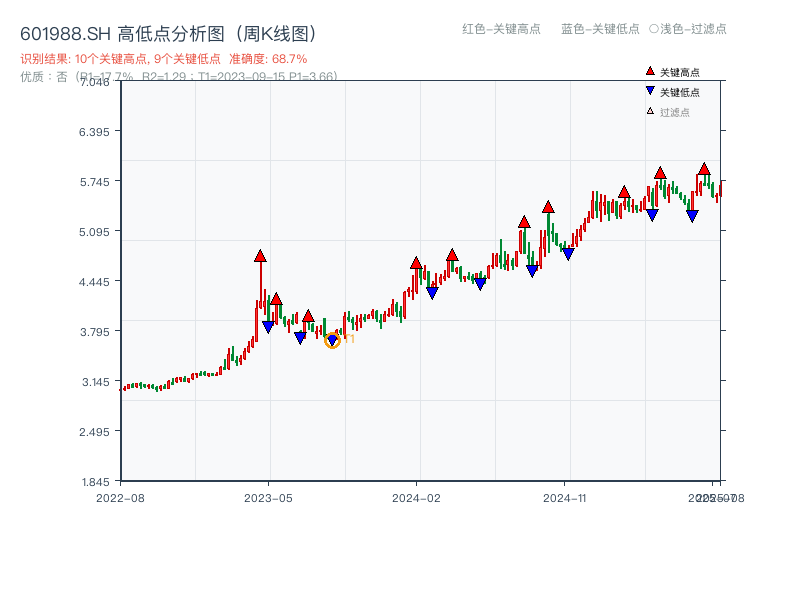Toggle the grayed 过滤点 legend label
The image size is (800, 600).
(x=675, y=113)
